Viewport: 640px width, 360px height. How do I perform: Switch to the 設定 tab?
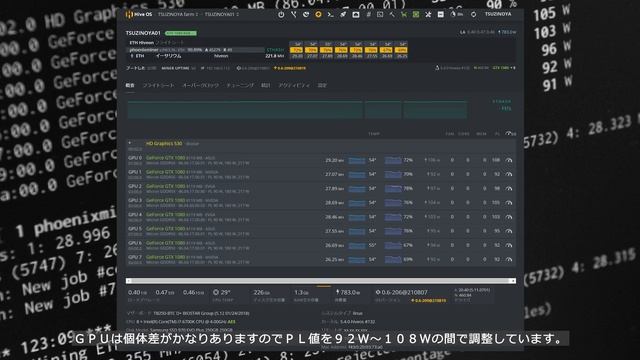click(322, 86)
